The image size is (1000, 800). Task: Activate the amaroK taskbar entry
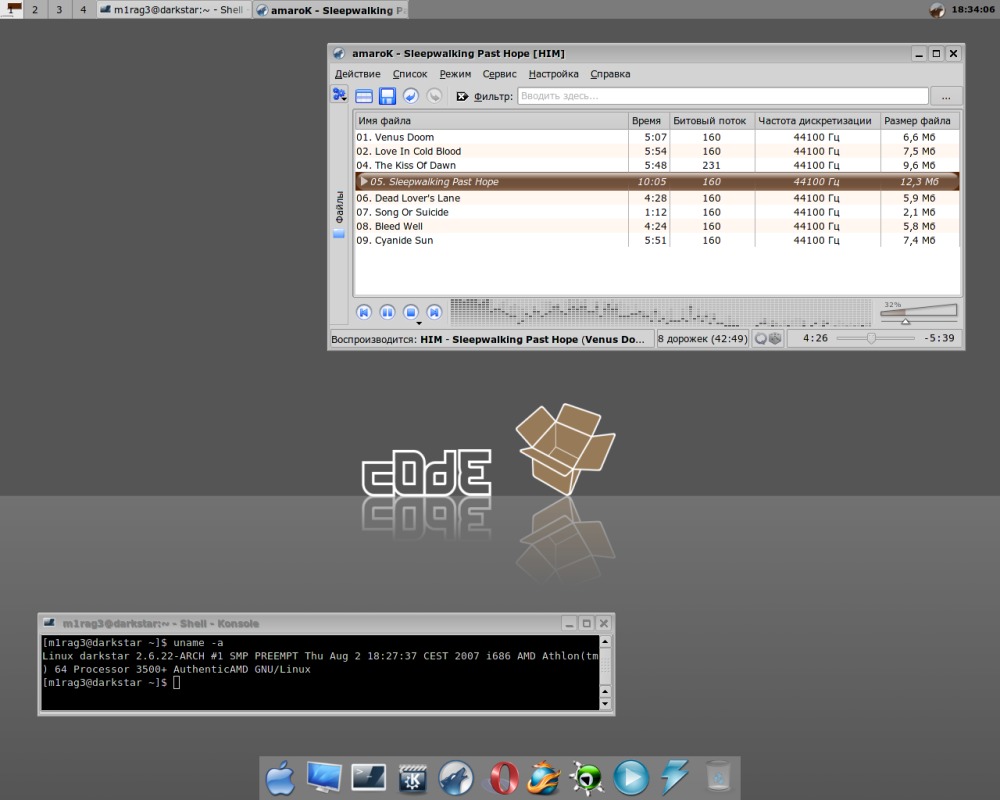point(331,10)
